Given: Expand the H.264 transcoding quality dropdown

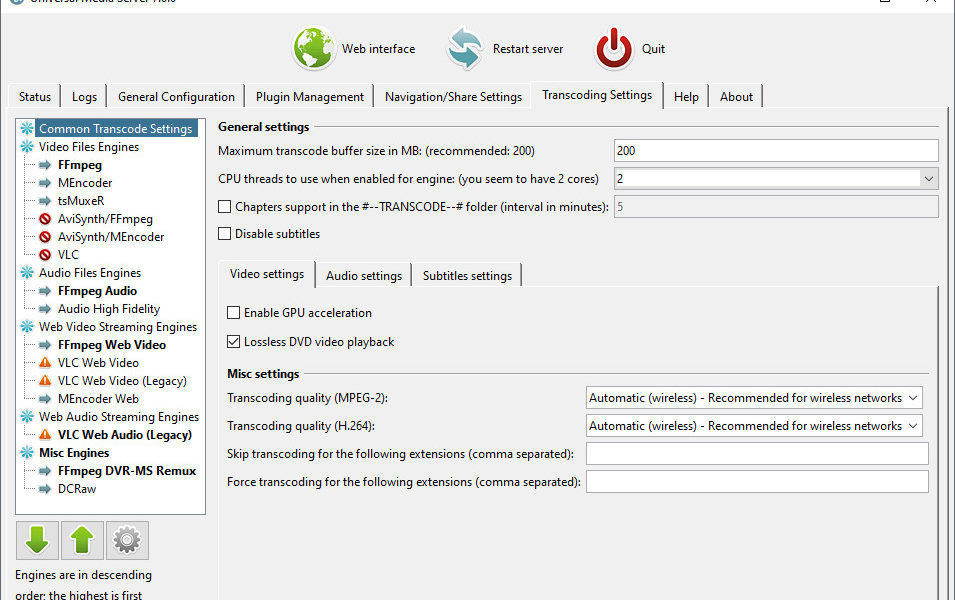Looking at the screenshot, I should point(911,426).
